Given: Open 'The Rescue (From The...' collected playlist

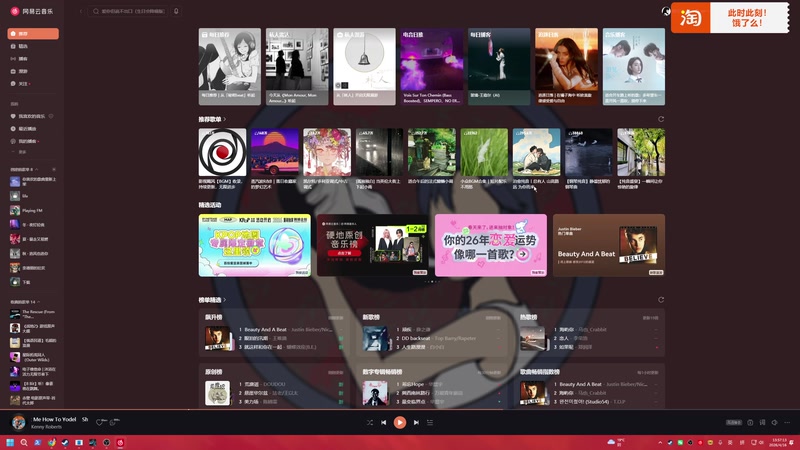Looking at the screenshot, I should tap(33, 314).
